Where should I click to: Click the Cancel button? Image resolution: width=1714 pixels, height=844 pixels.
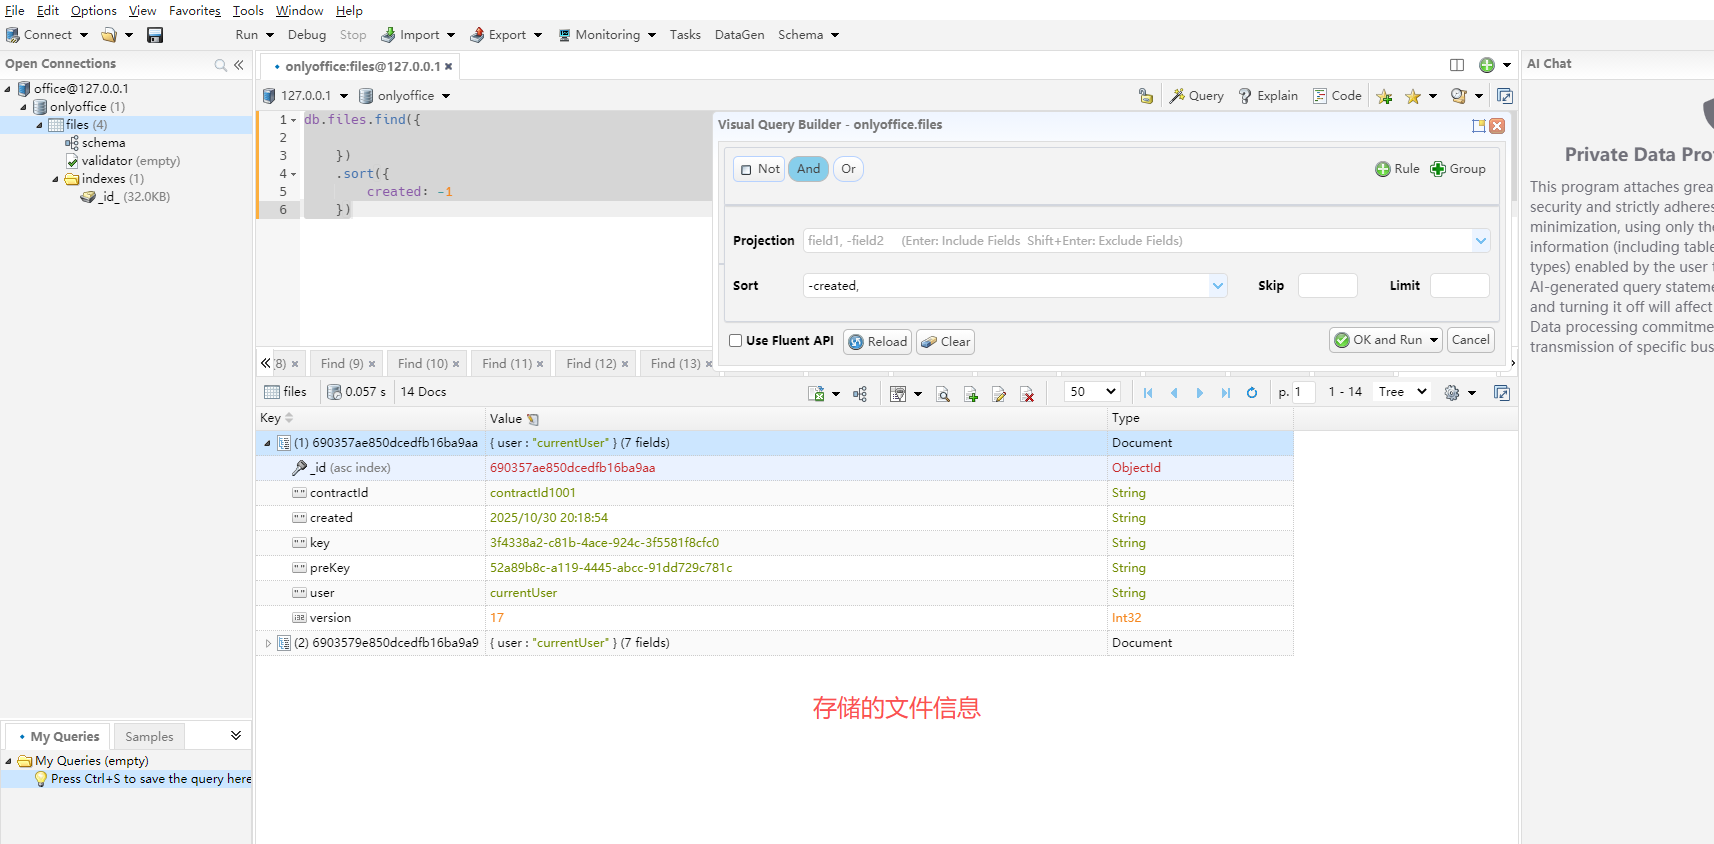click(x=1470, y=340)
